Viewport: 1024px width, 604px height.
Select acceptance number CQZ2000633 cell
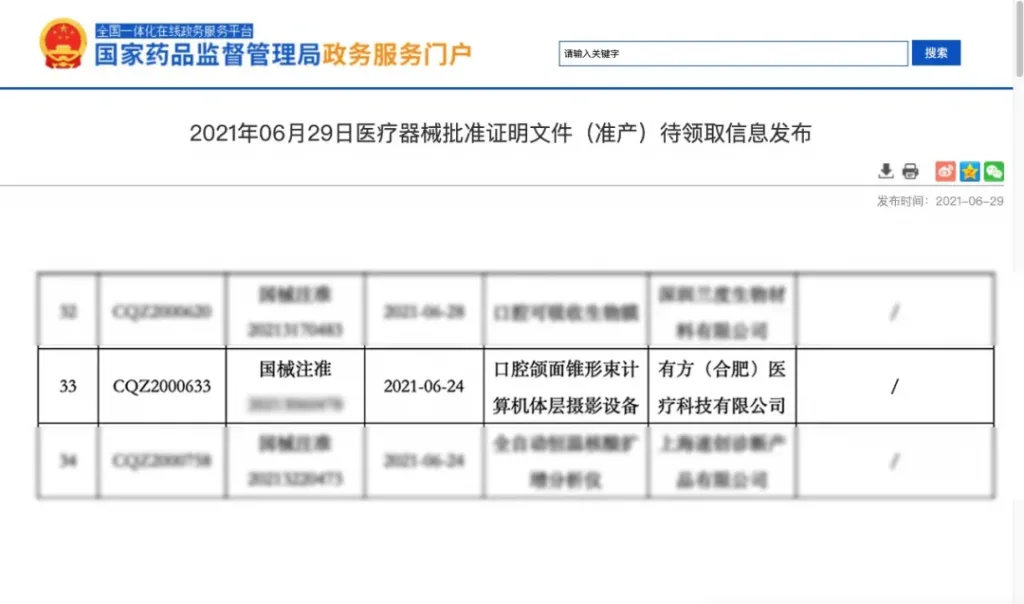click(x=162, y=386)
